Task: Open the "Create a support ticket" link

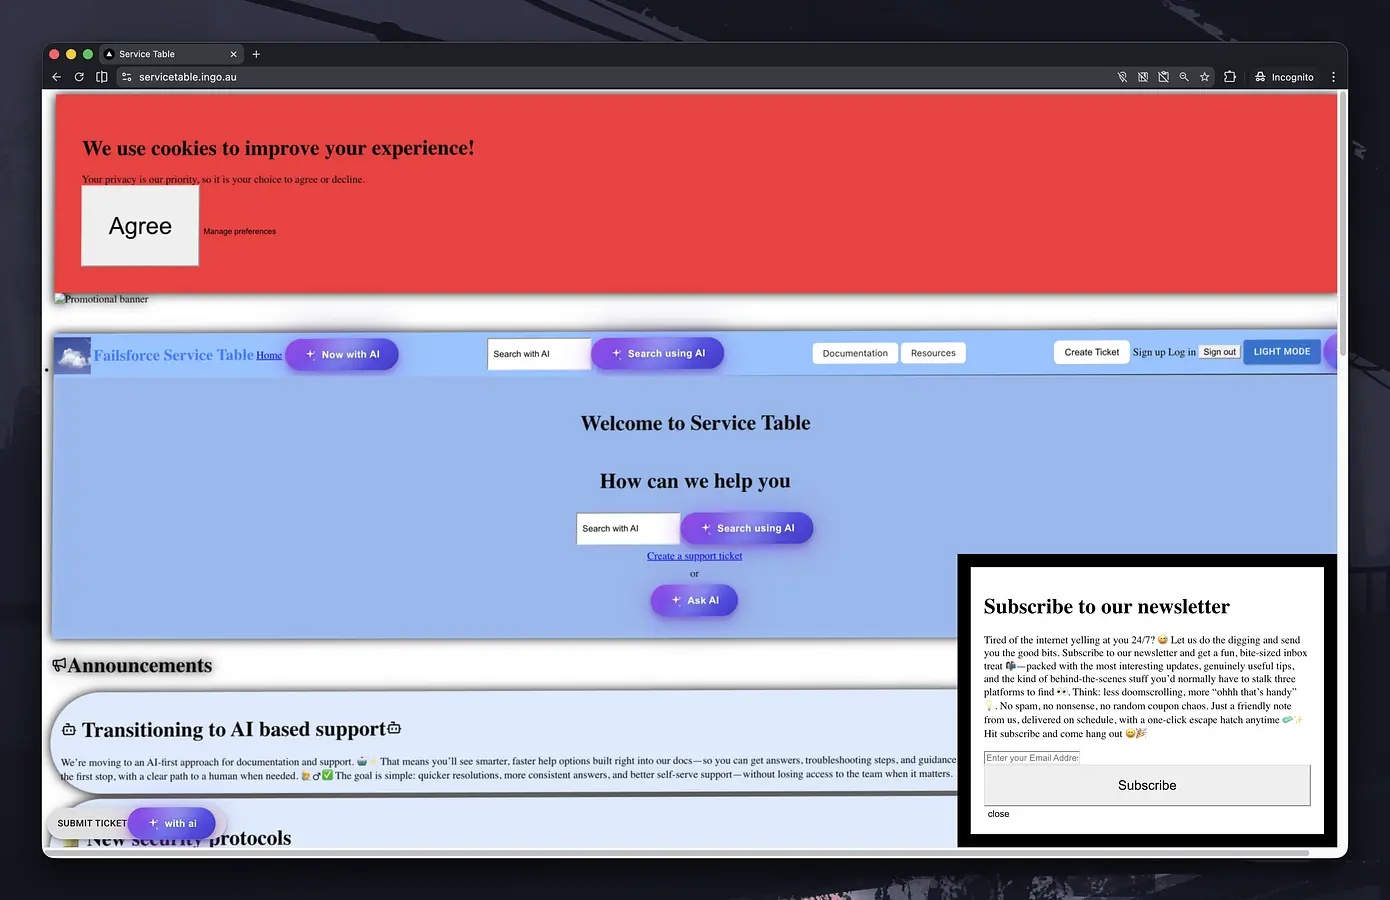Action: (x=694, y=555)
